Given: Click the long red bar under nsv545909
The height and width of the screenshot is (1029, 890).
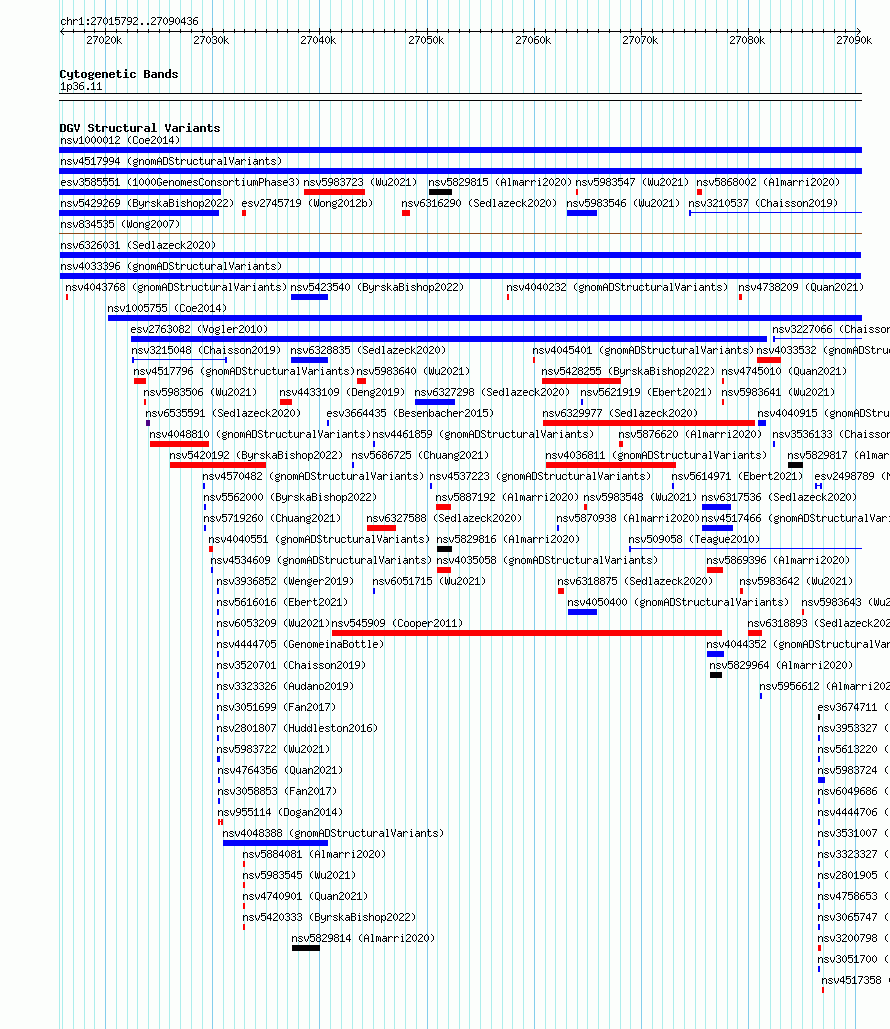Looking at the screenshot, I should click(x=526, y=633).
